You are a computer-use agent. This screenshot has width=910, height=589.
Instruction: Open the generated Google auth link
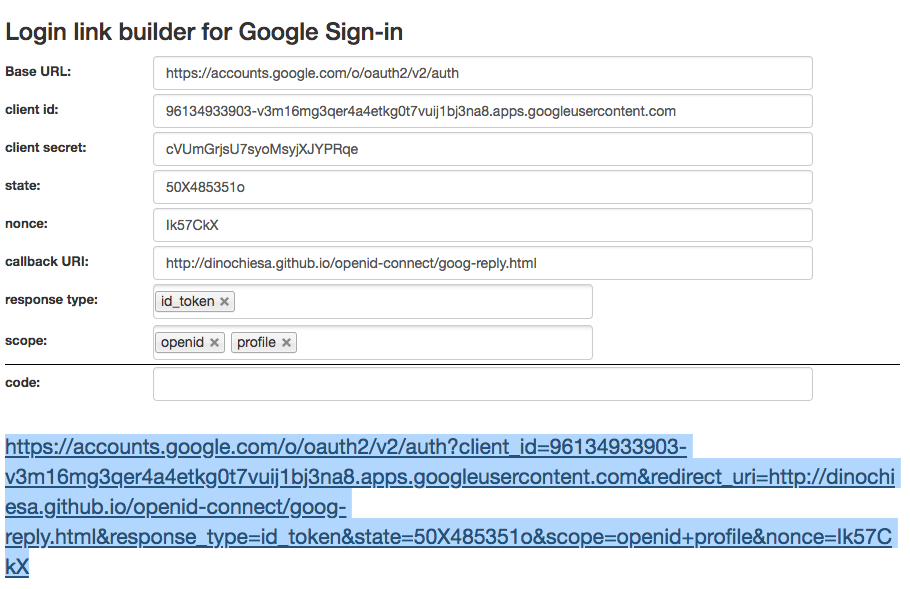click(450, 507)
